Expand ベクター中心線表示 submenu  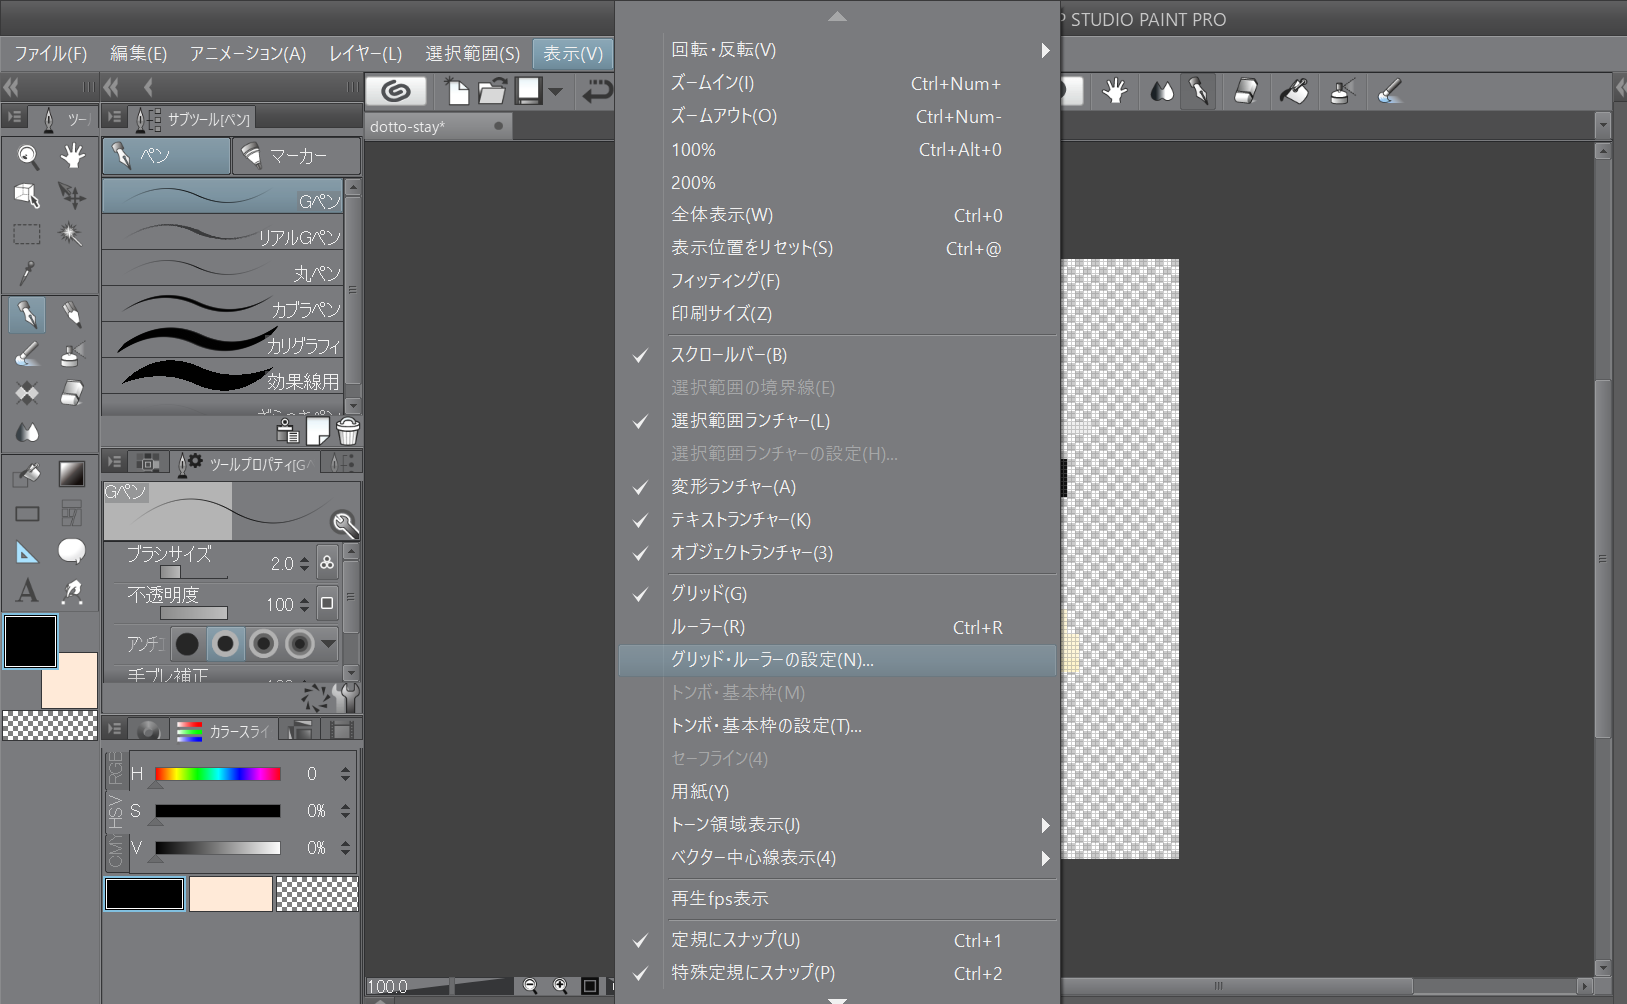(x=838, y=858)
